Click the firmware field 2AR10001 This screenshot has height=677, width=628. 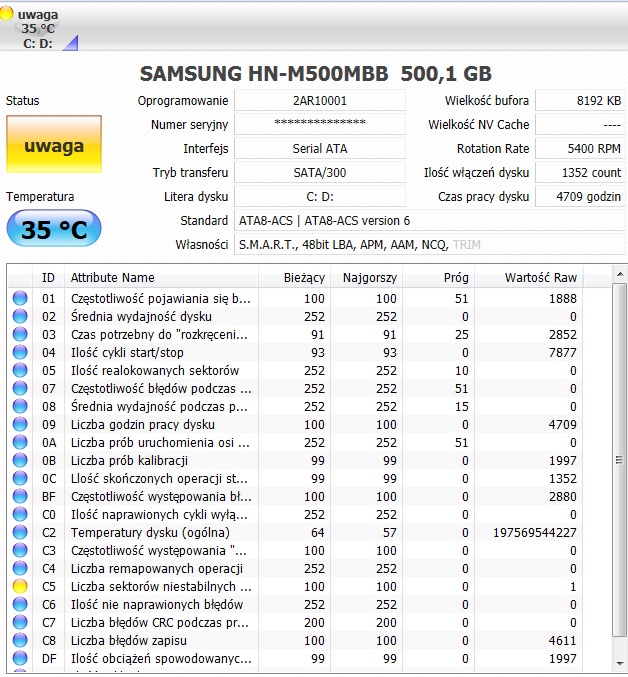tap(320, 101)
